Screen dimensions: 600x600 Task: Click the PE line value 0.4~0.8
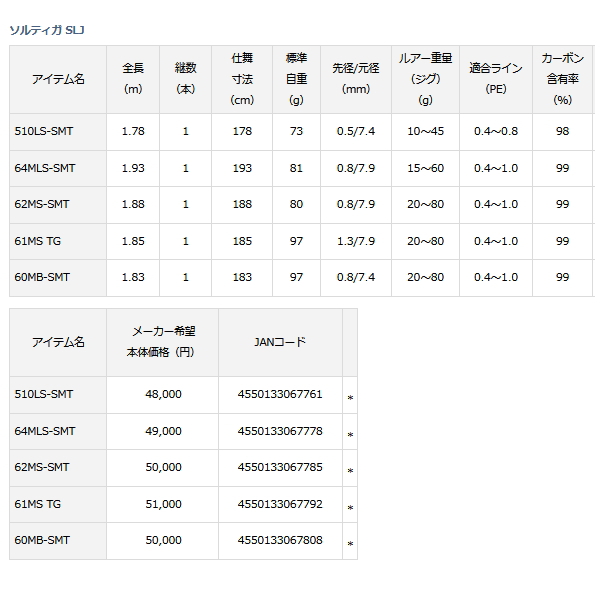point(496,131)
